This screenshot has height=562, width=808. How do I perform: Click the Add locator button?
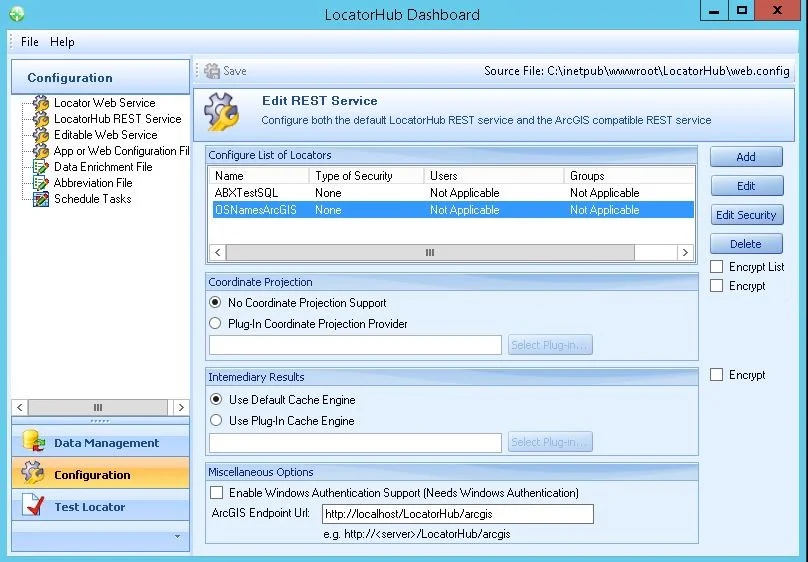[x=746, y=157]
